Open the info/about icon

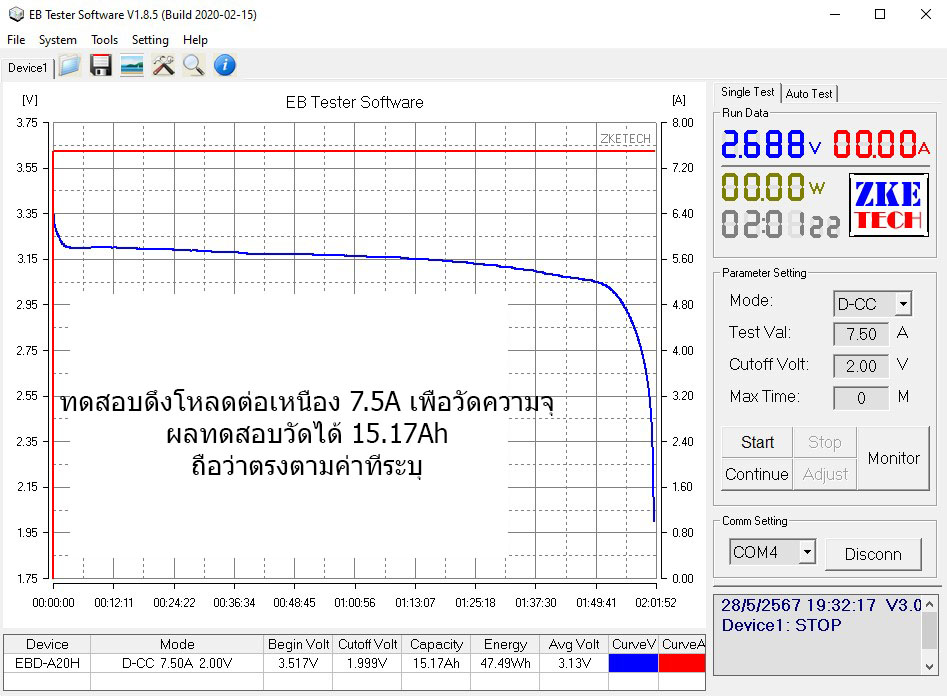tap(224, 65)
